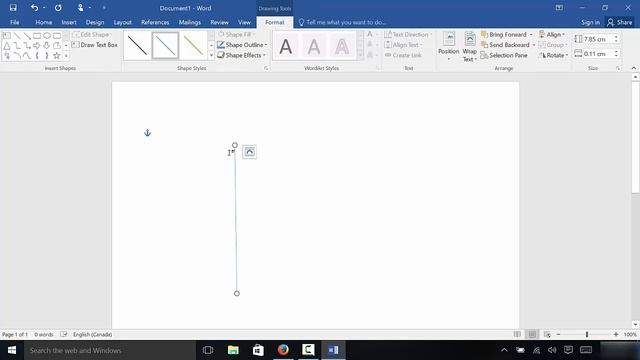Screen dimensions: 640x360
Task: Expand the Bring Forward dropdown arrow
Action: pos(531,35)
